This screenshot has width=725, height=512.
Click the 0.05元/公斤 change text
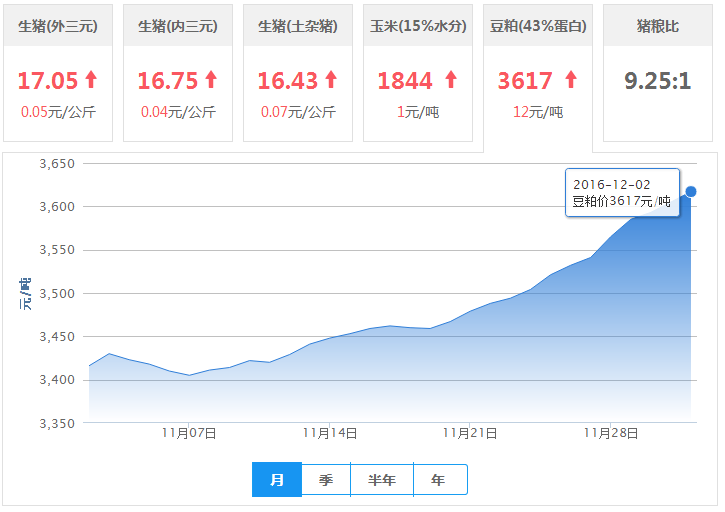pyautogui.click(x=58, y=111)
